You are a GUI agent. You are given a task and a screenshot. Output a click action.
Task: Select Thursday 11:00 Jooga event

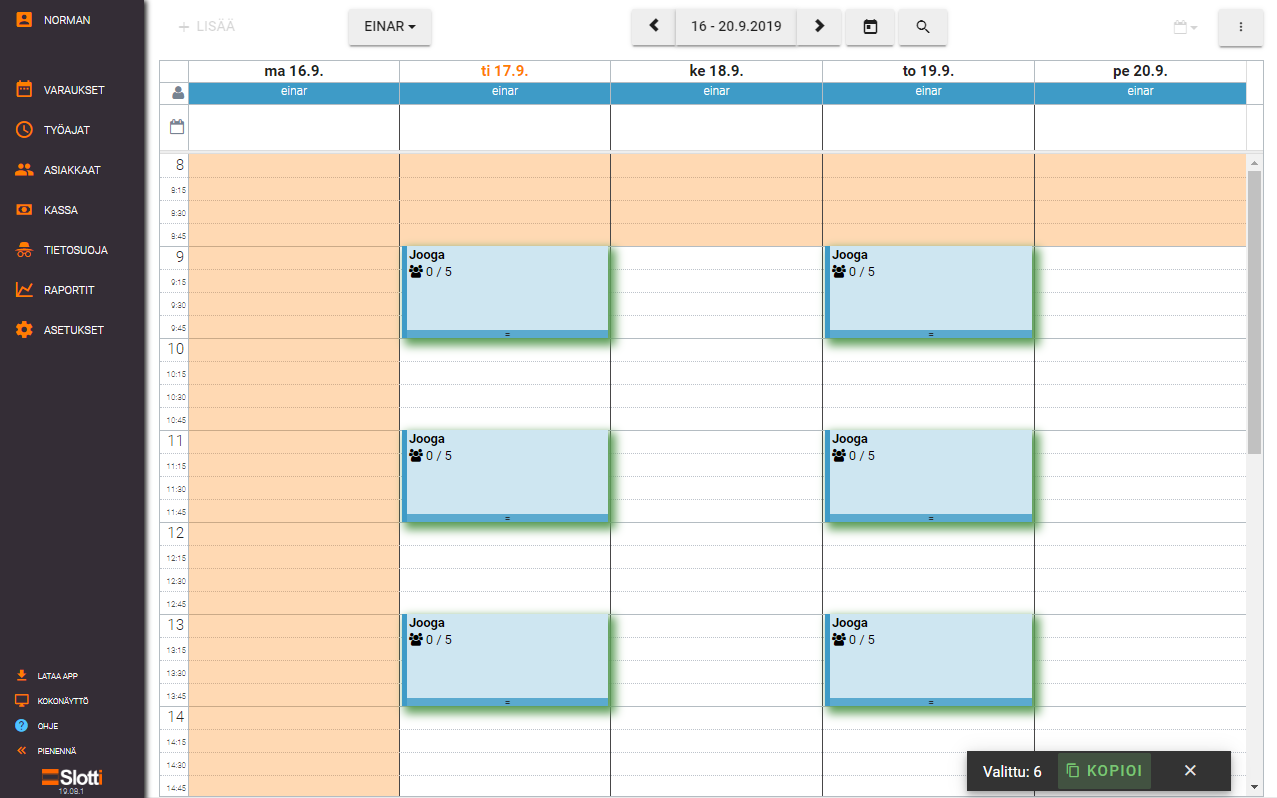[x=929, y=476]
